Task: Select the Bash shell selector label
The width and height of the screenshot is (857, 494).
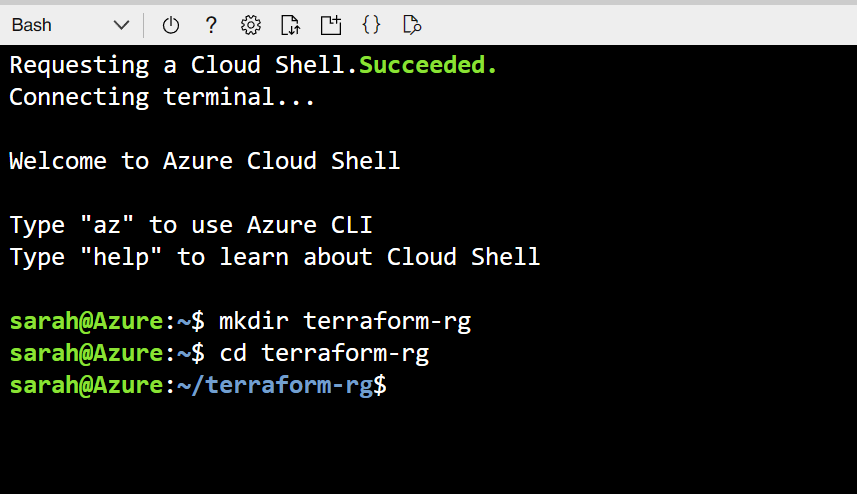Action: 32,25
